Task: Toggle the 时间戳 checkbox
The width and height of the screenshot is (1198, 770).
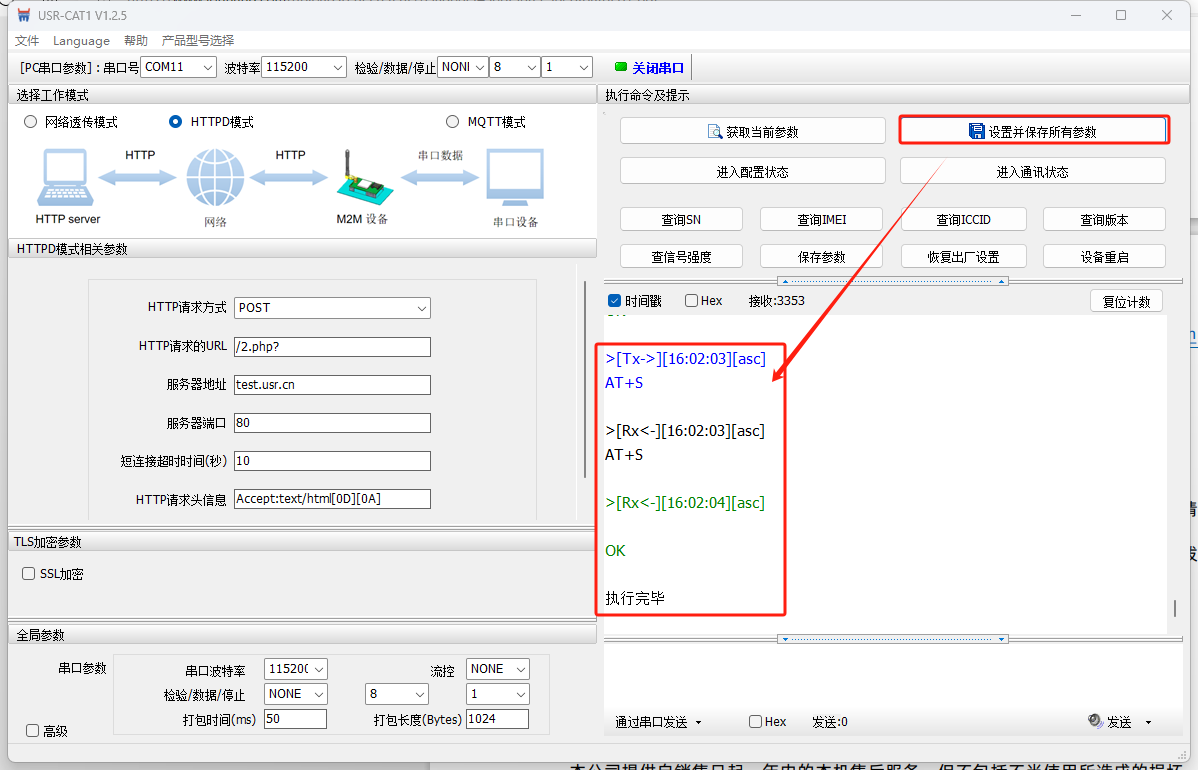Action: pos(614,301)
